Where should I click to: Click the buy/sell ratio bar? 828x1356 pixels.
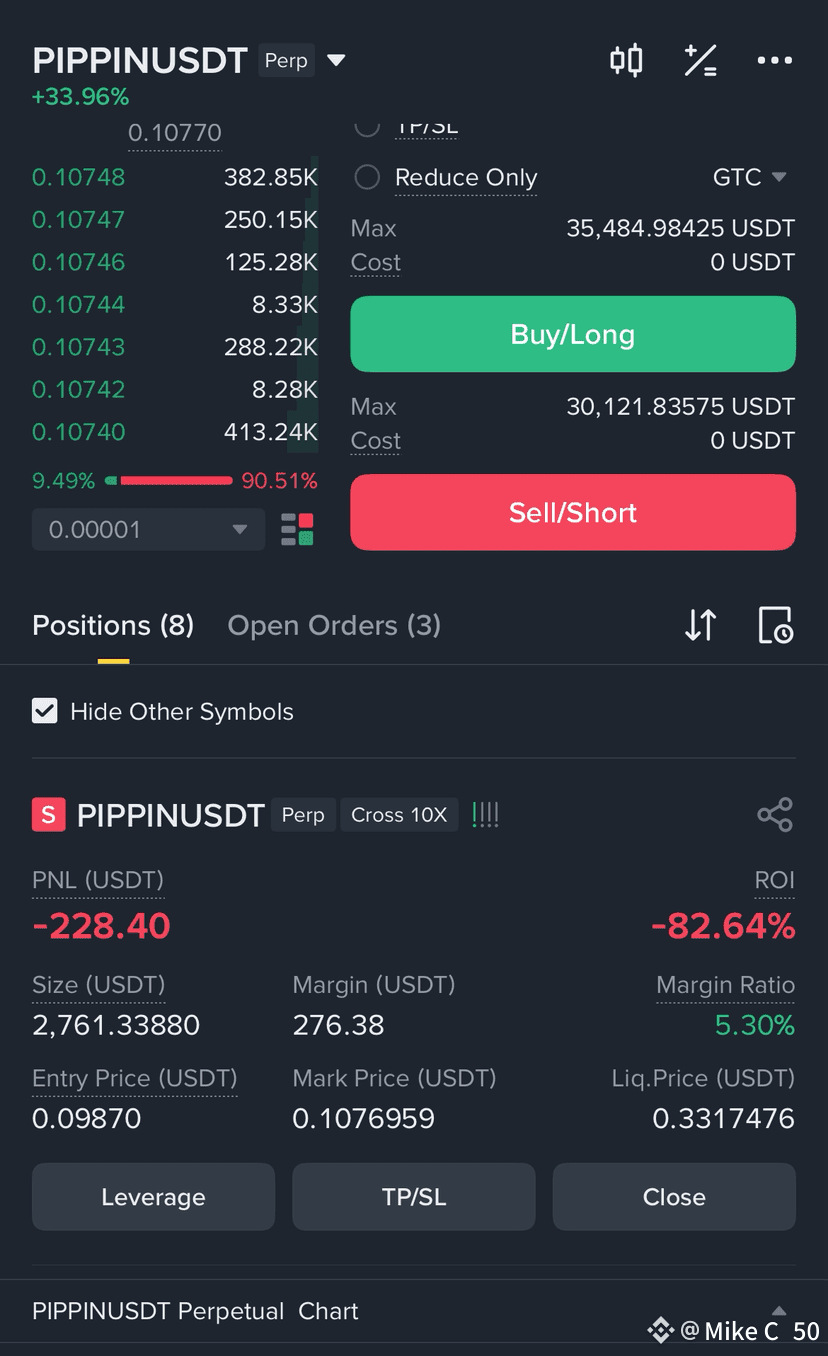pos(175,481)
